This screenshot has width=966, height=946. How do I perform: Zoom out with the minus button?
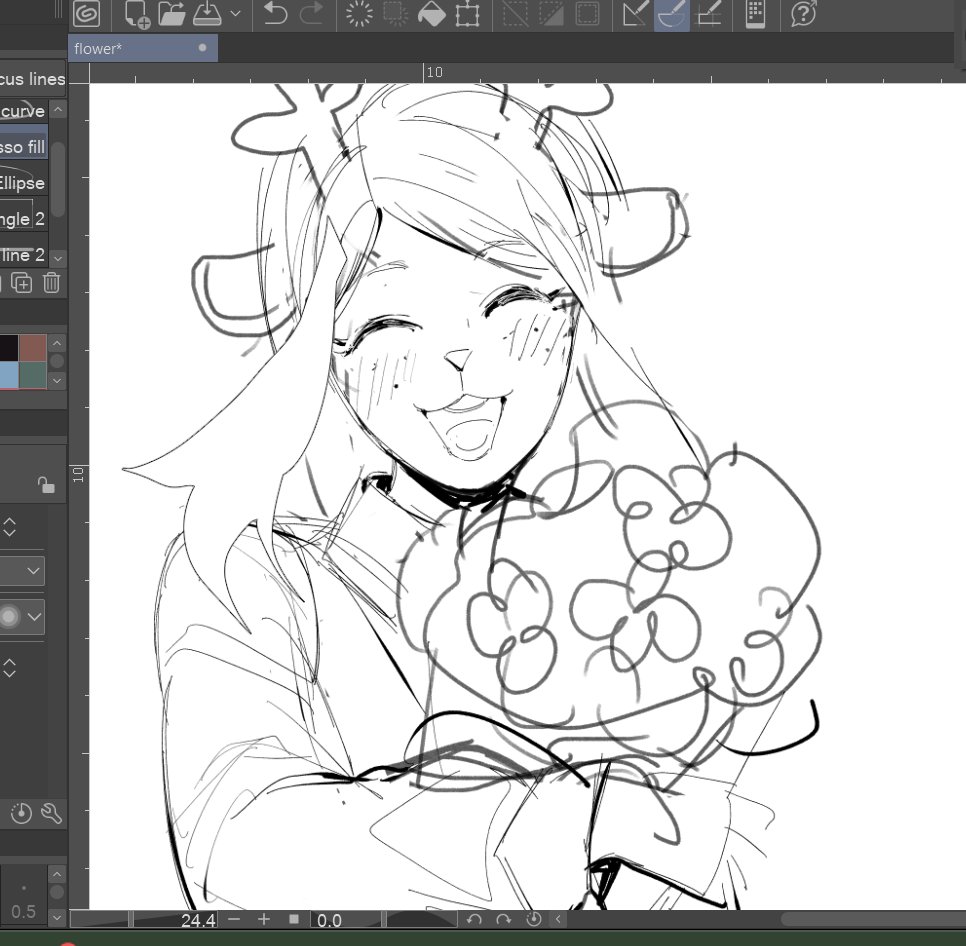(233, 919)
